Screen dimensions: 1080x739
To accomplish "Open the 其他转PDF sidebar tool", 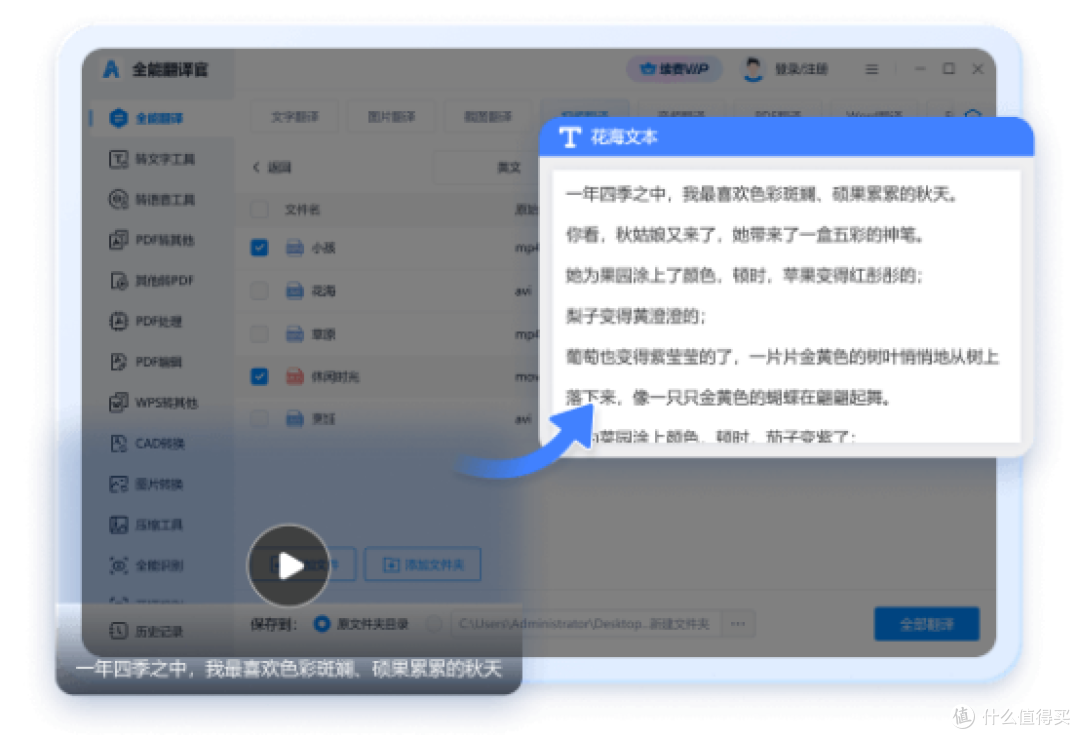I will click(x=152, y=280).
